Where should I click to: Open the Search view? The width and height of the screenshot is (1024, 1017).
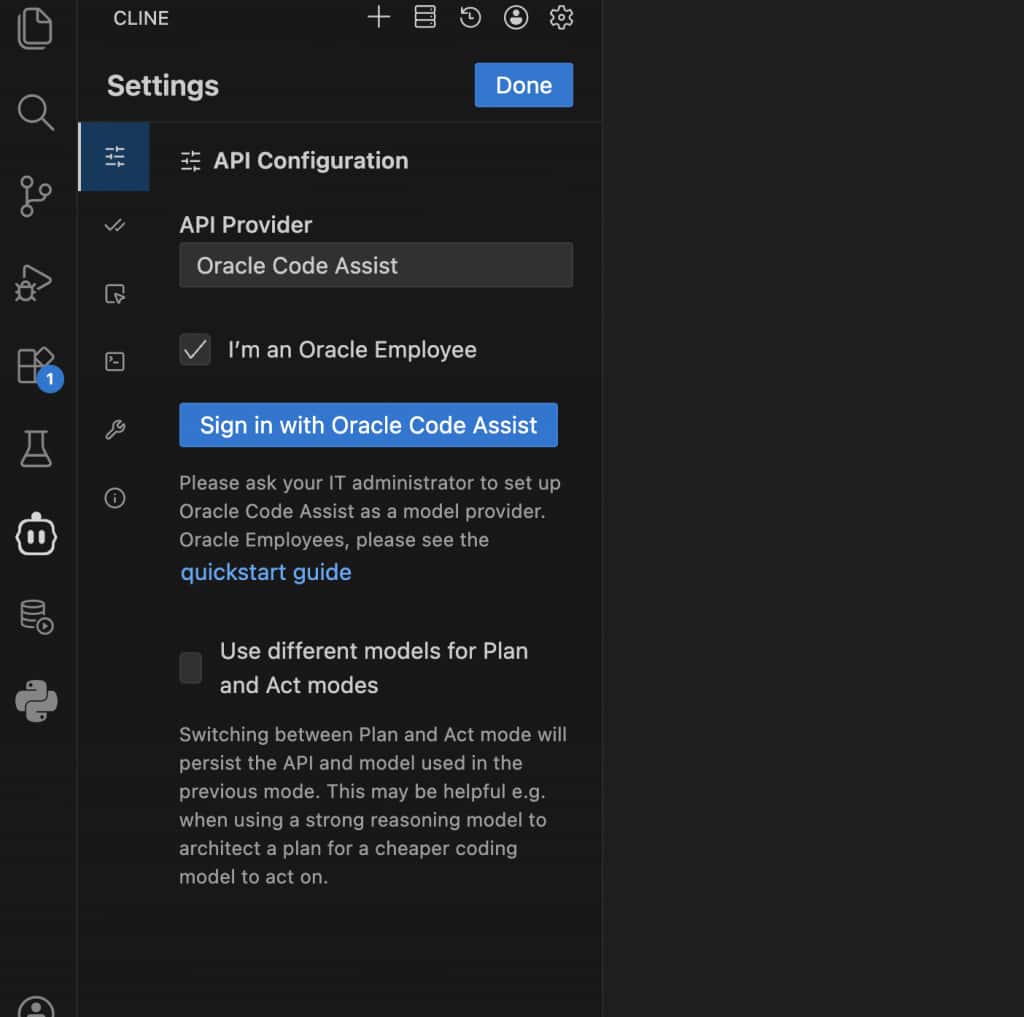[36, 112]
